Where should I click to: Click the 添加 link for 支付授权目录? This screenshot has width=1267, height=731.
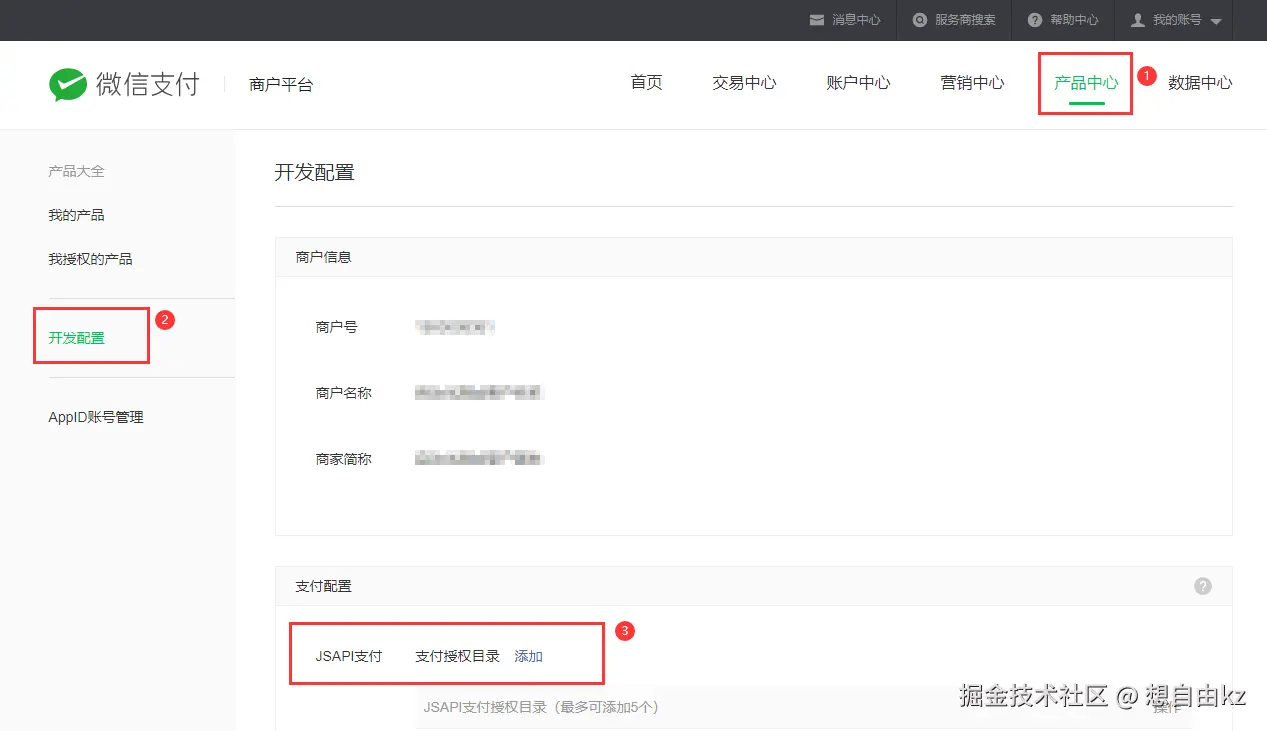pos(528,656)
